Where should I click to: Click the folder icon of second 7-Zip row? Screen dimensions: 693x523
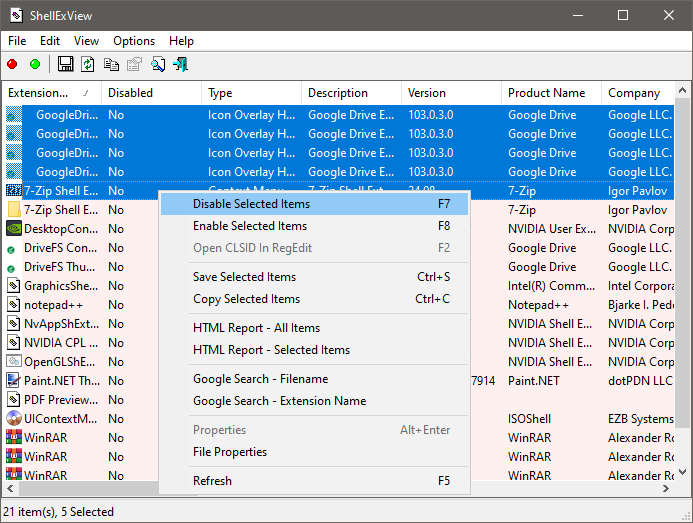[x=14, y=210]
